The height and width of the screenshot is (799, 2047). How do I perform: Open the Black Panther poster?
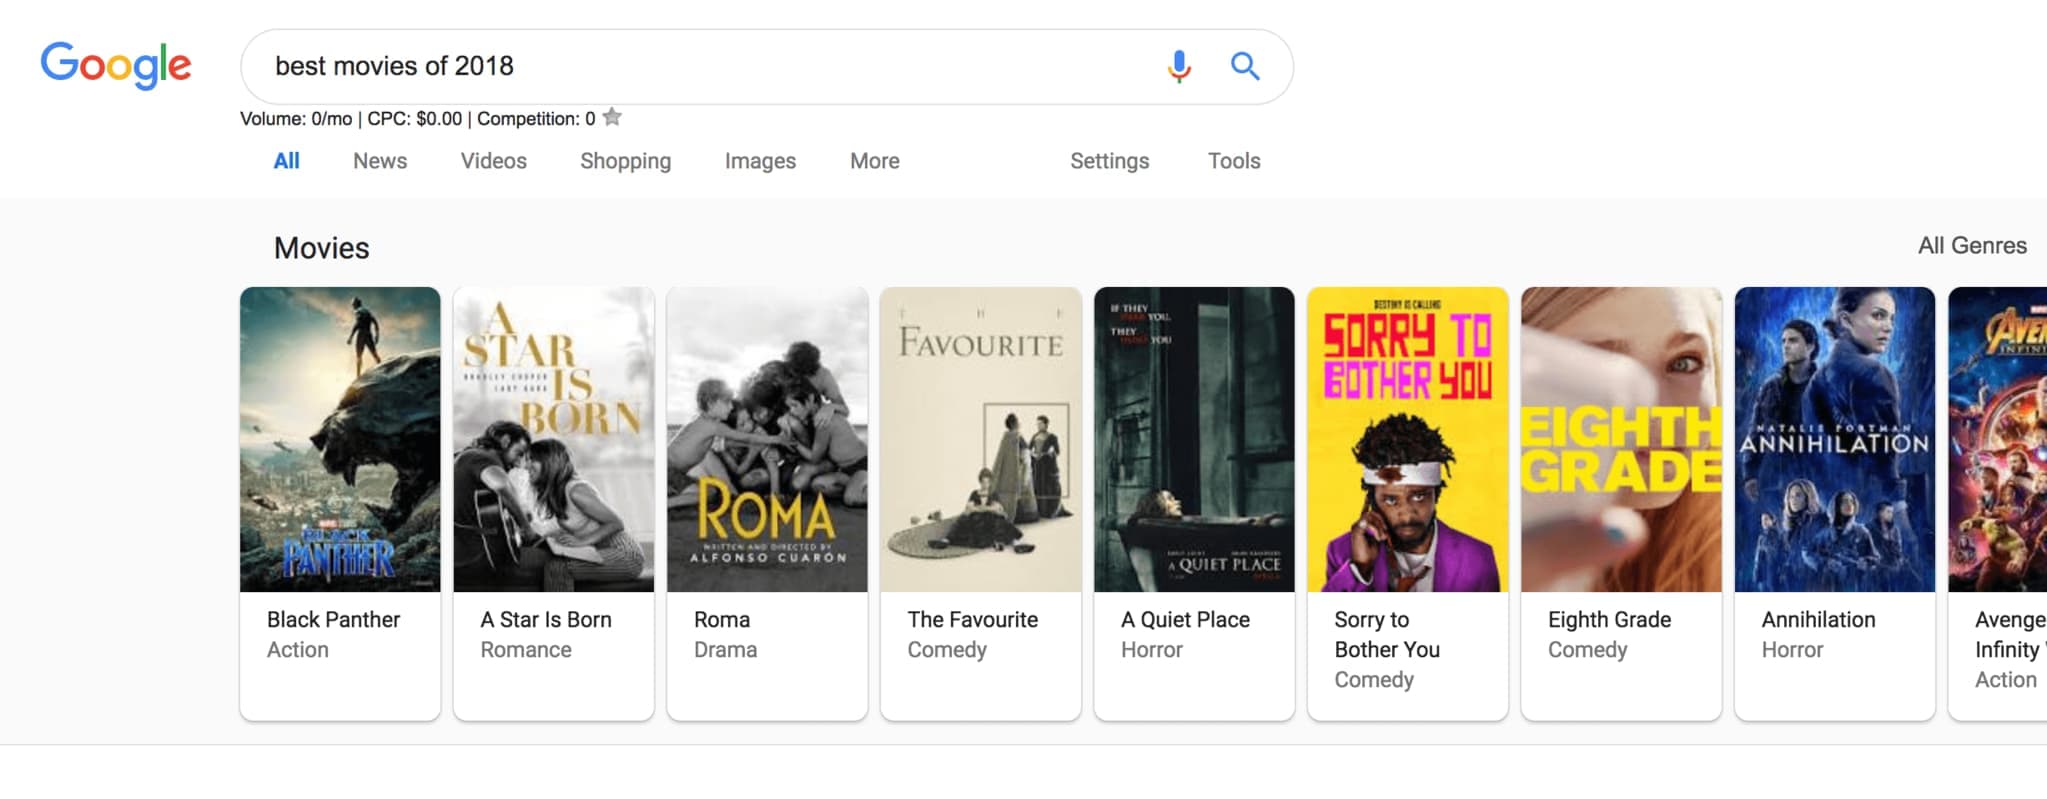pos(340,439)
